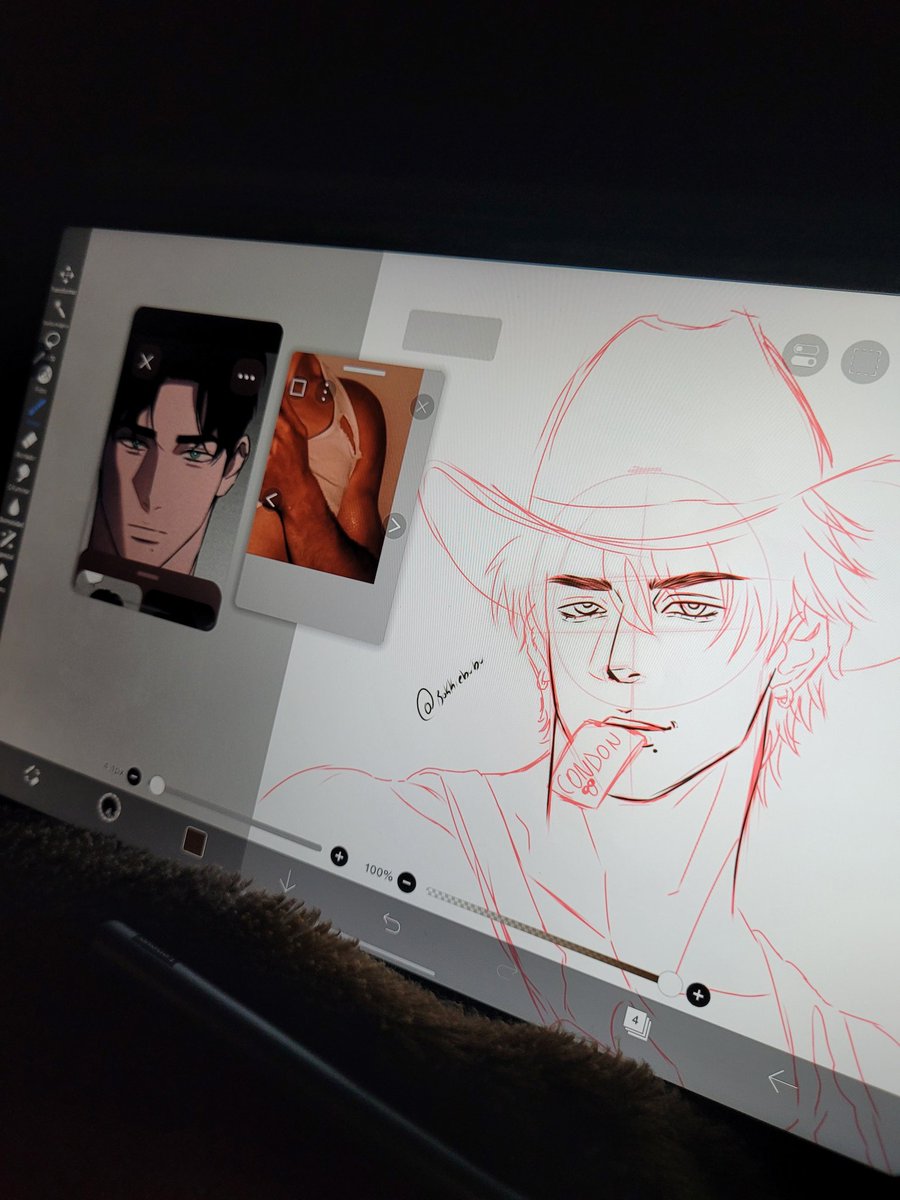The height and width of the screenshot is (1200, 900).
Task: Click the opacity slider thumb
Action: [671, 984]
